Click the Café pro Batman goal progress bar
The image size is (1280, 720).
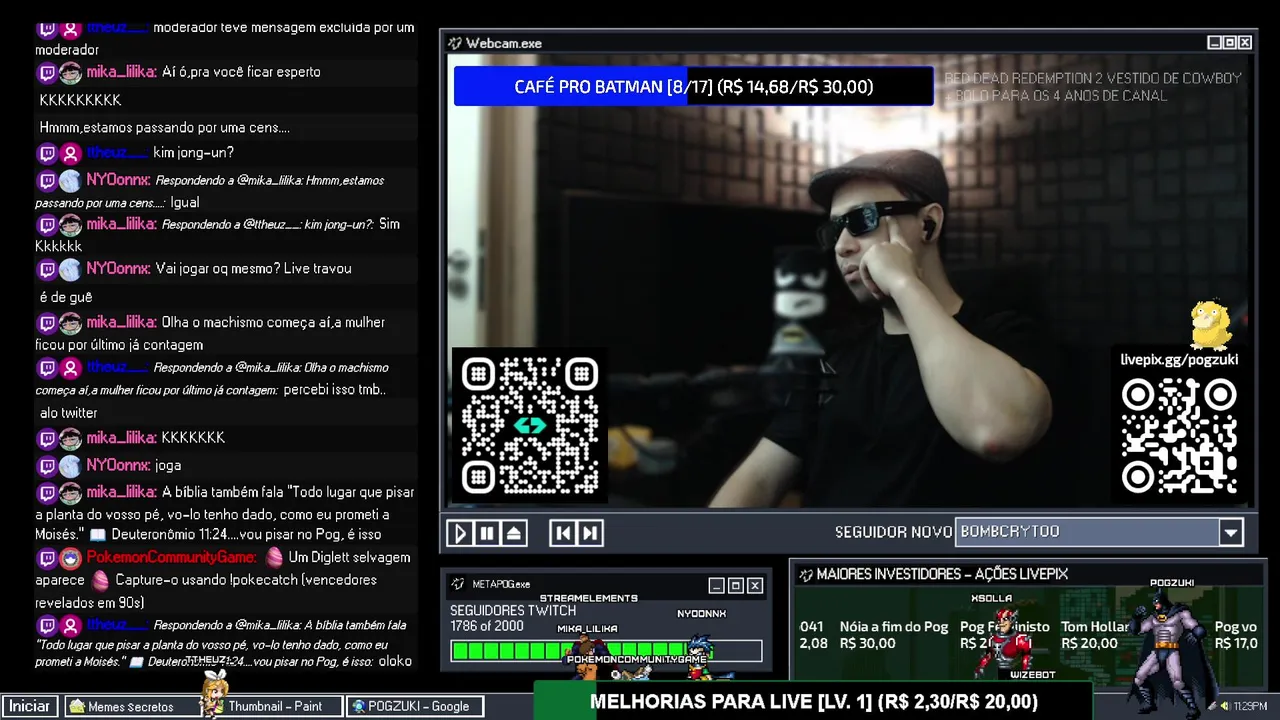pos(693,87)
